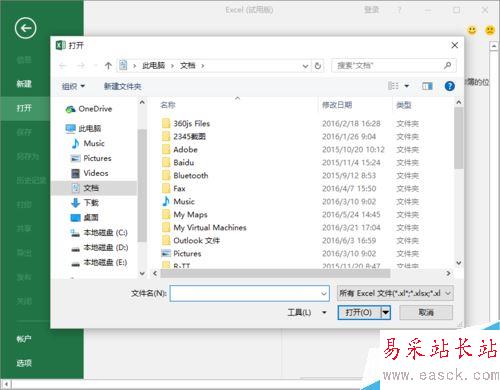500x390 pixels.
Task: Select the Music folder note icon in file list
Action: [x=166, y=201]
